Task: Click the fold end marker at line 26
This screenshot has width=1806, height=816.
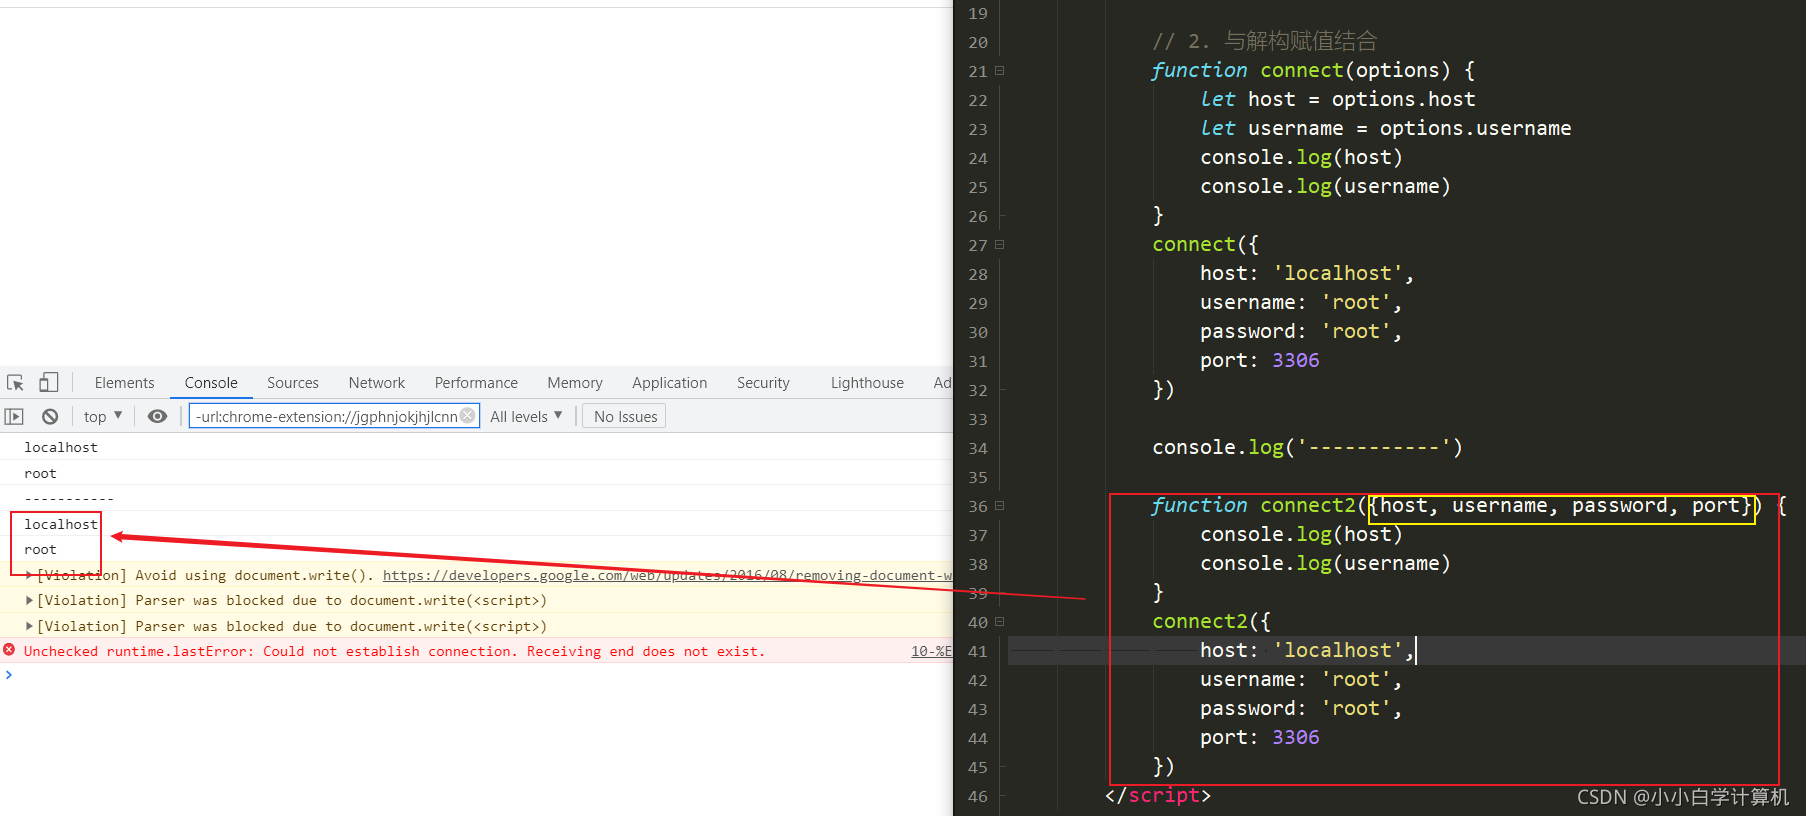Action: 1001,216
